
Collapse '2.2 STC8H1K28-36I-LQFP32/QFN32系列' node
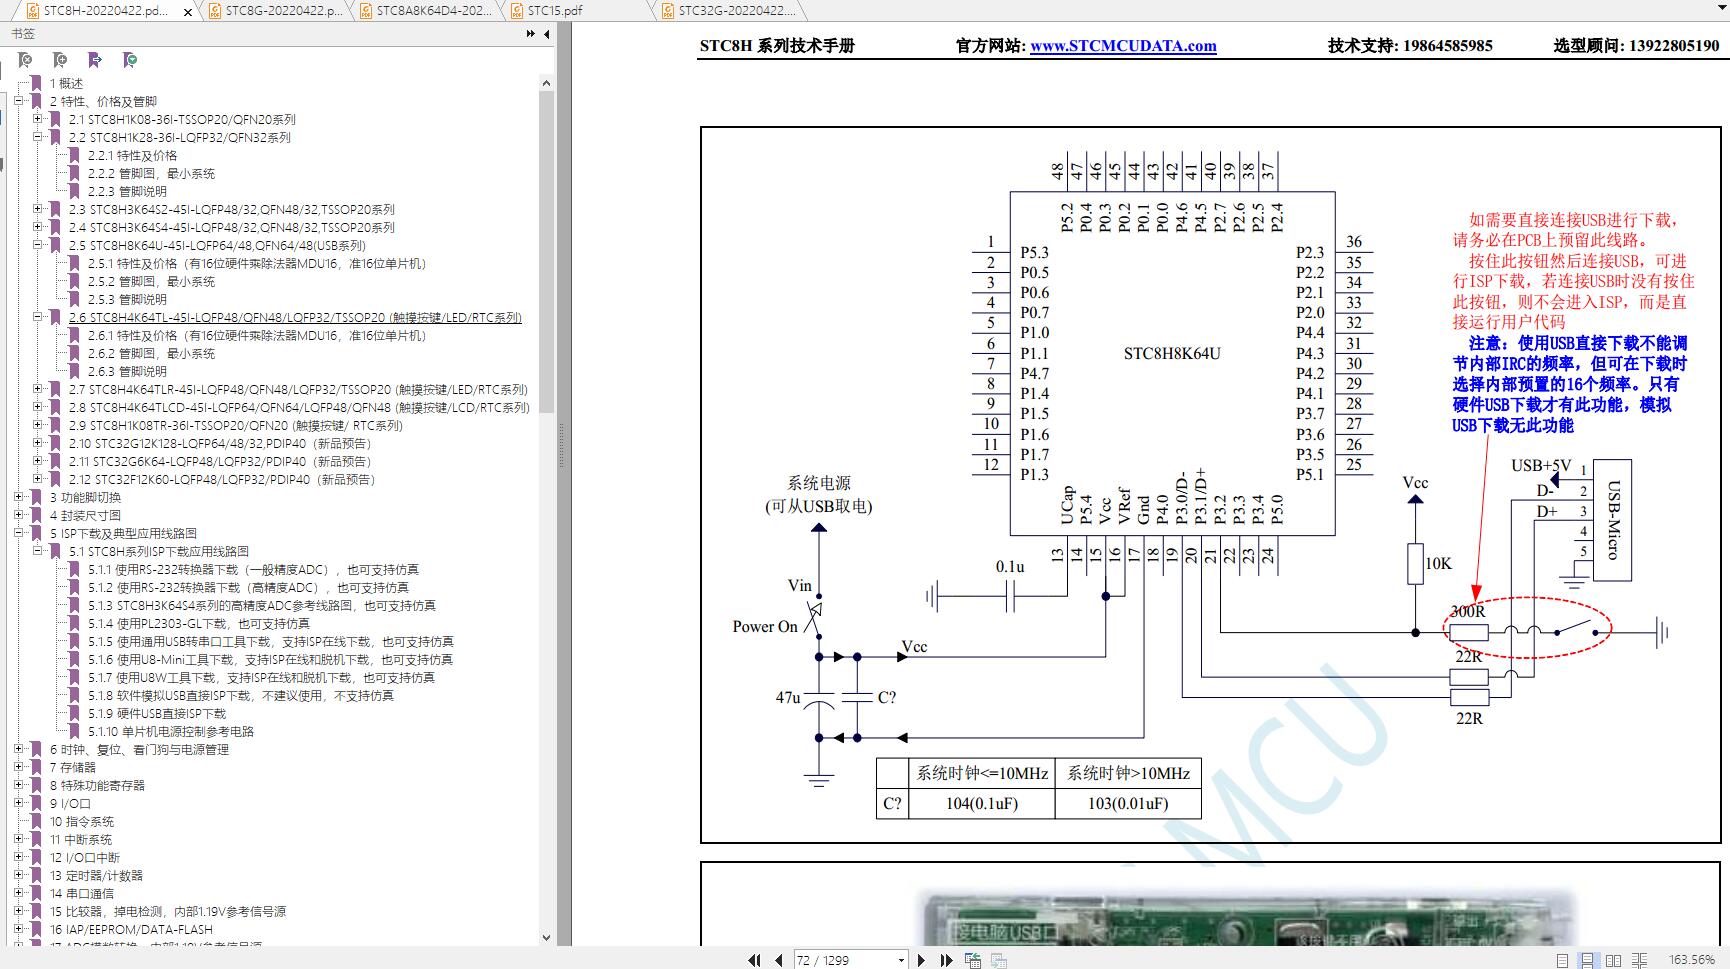tap(38, 137)
